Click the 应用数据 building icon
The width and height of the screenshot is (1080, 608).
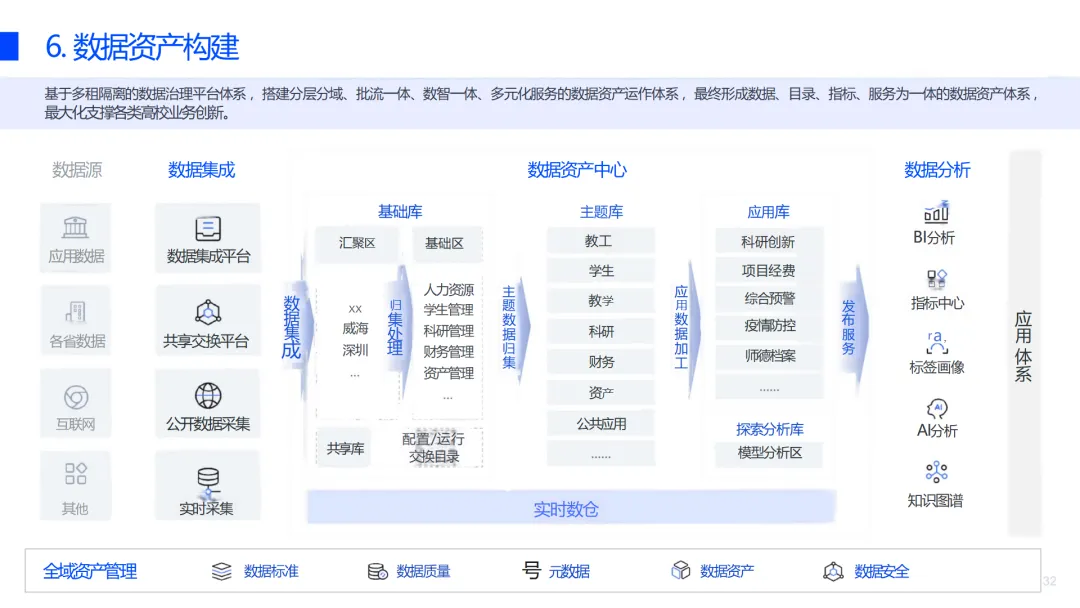75,227
